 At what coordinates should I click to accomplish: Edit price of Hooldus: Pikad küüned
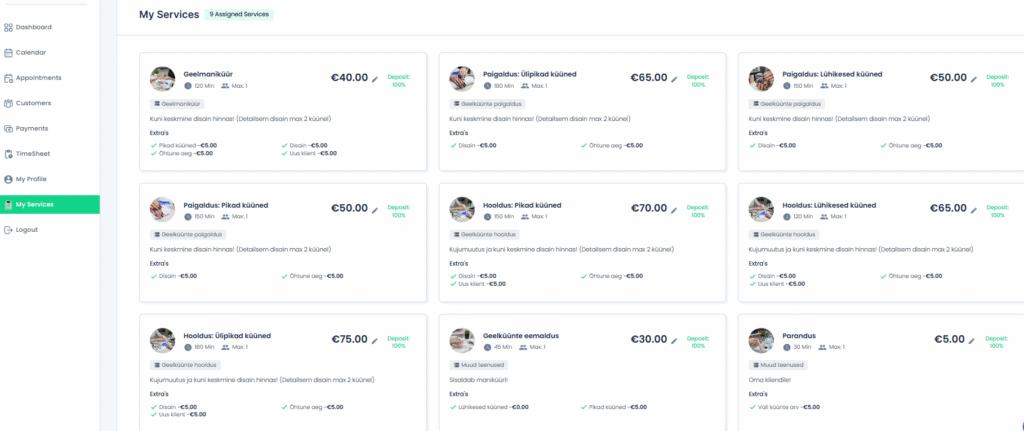point(675,209)
